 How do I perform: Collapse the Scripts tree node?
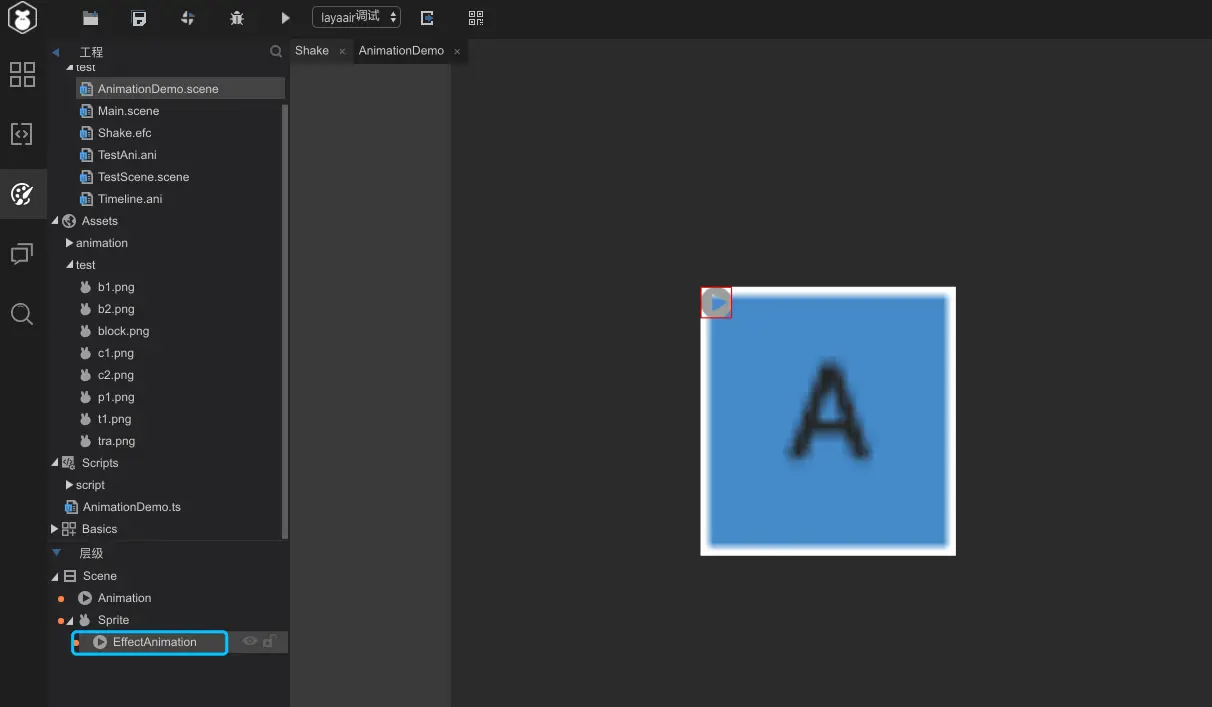pyautogui.click(x=56, y=463)
